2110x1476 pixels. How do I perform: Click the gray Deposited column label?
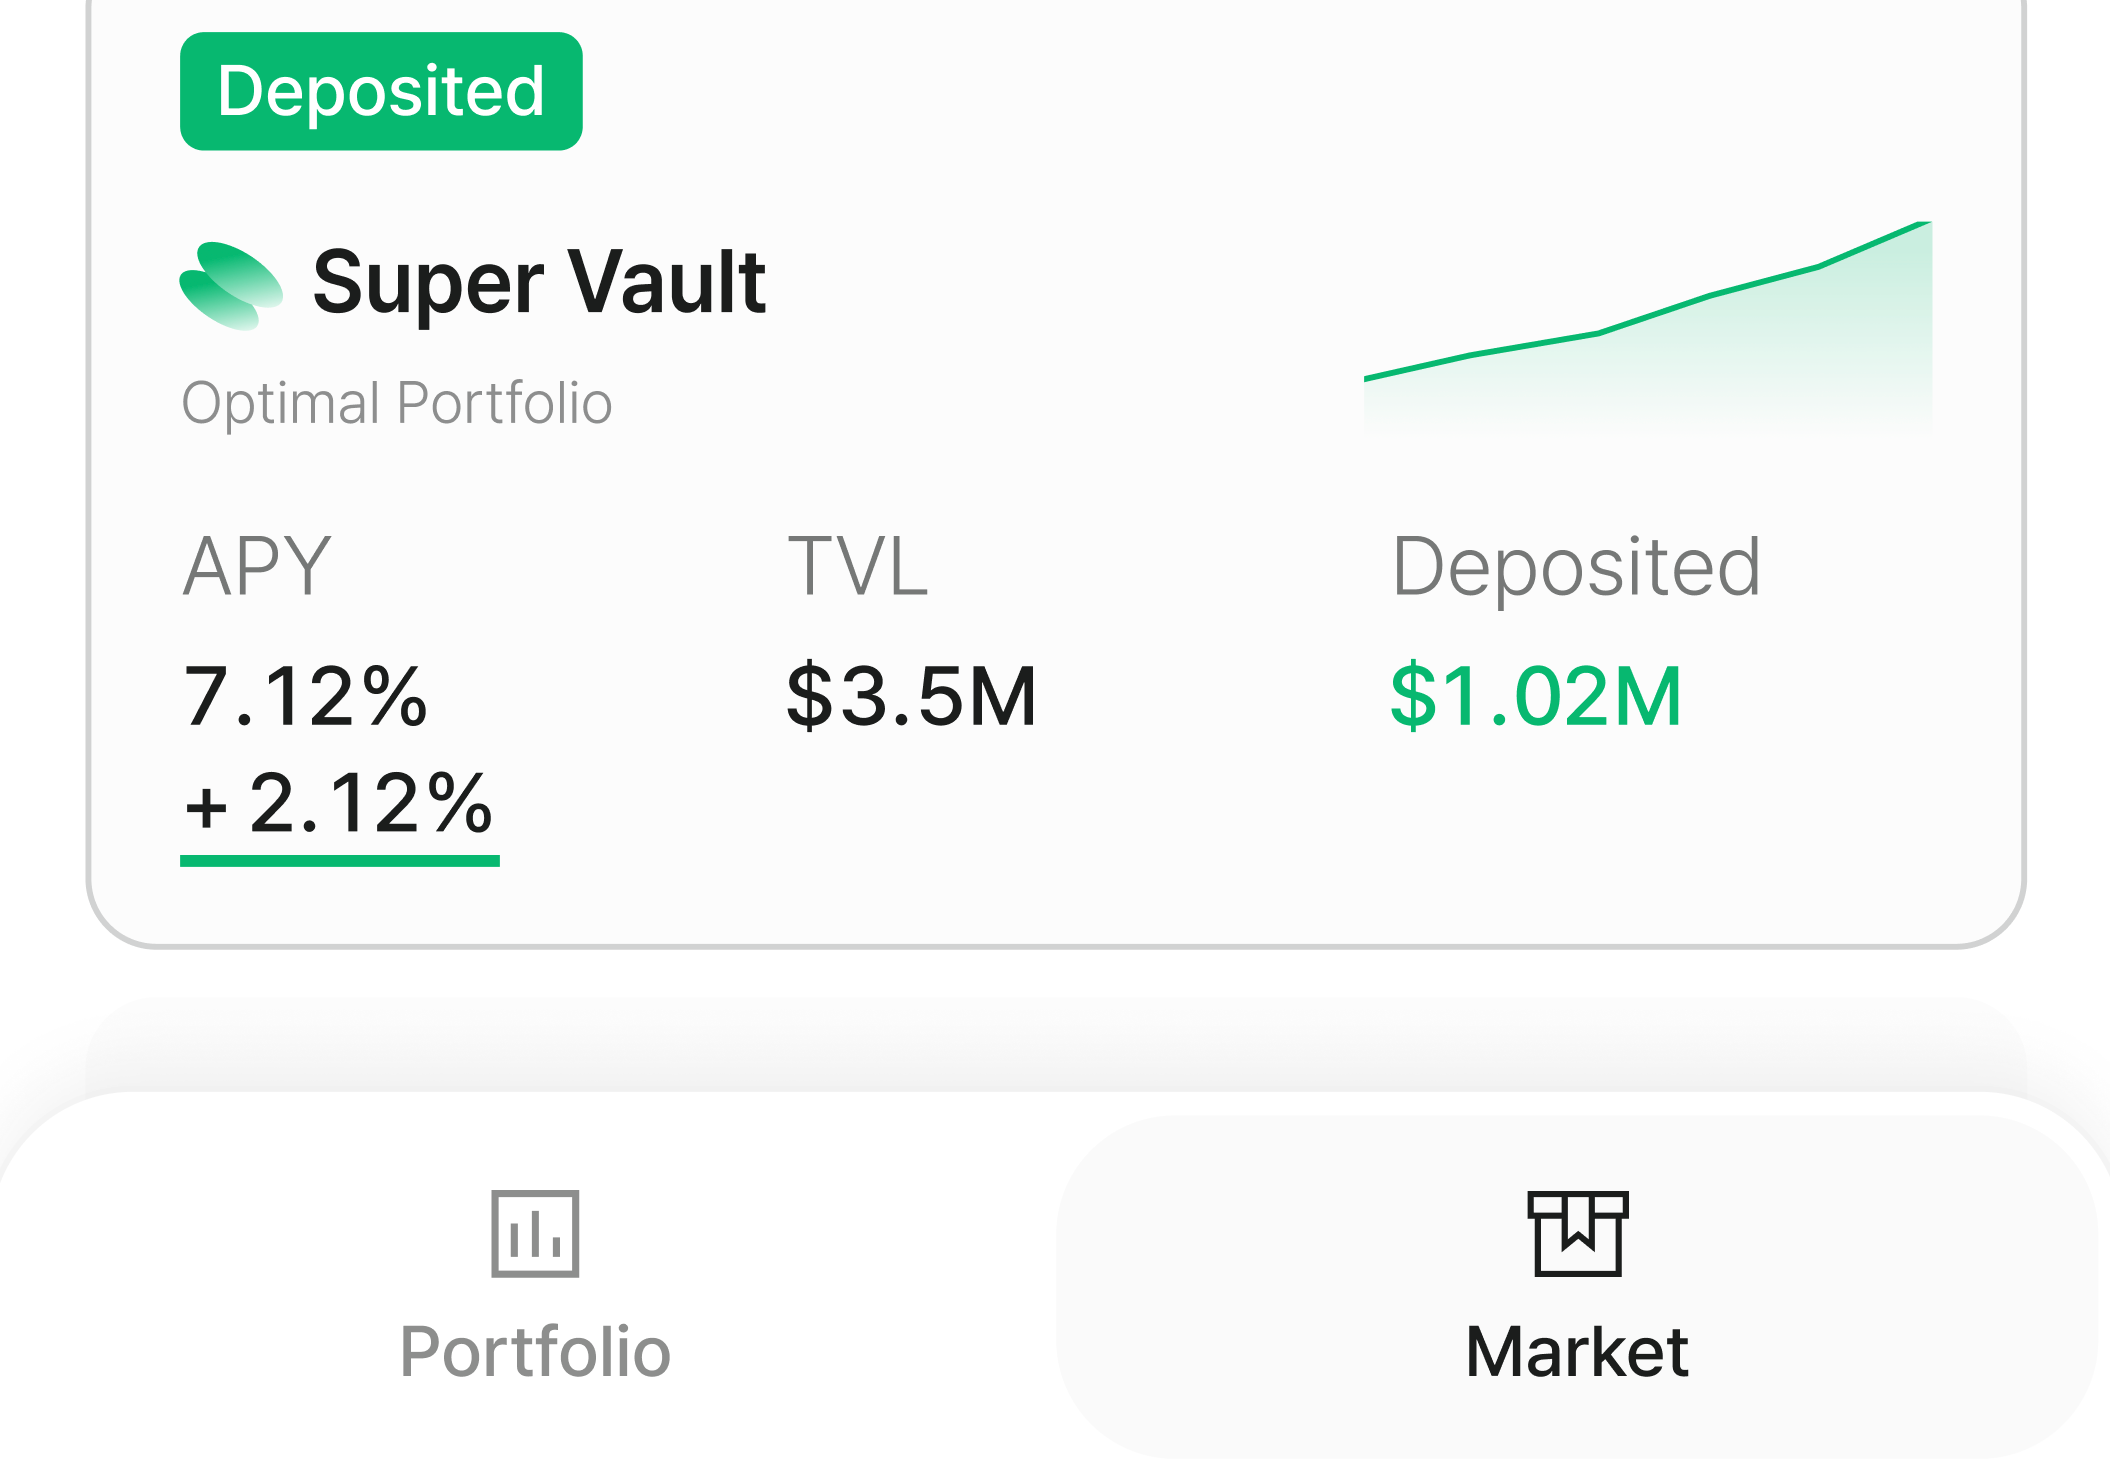pyautogui.click(x=1576, y=567)
